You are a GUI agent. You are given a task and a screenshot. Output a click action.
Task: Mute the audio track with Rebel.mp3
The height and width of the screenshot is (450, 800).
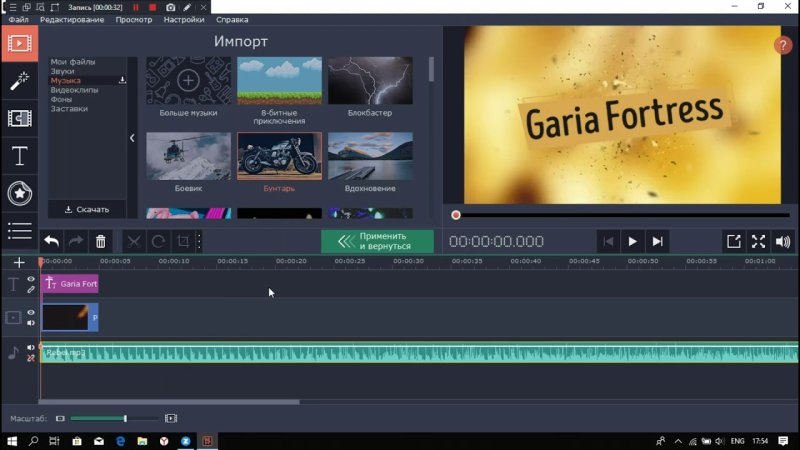pyautogui.click(x=31, y=347)
